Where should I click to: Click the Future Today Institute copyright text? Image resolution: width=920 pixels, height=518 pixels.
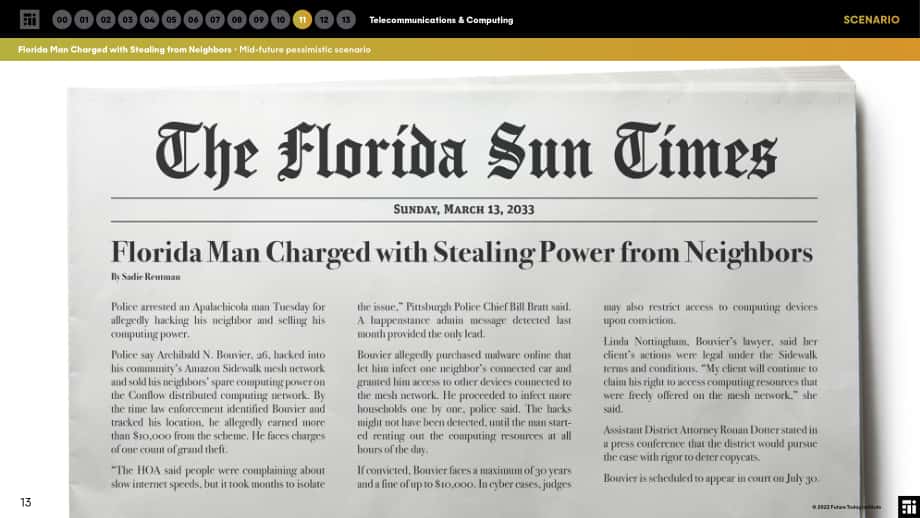(847, 507)
